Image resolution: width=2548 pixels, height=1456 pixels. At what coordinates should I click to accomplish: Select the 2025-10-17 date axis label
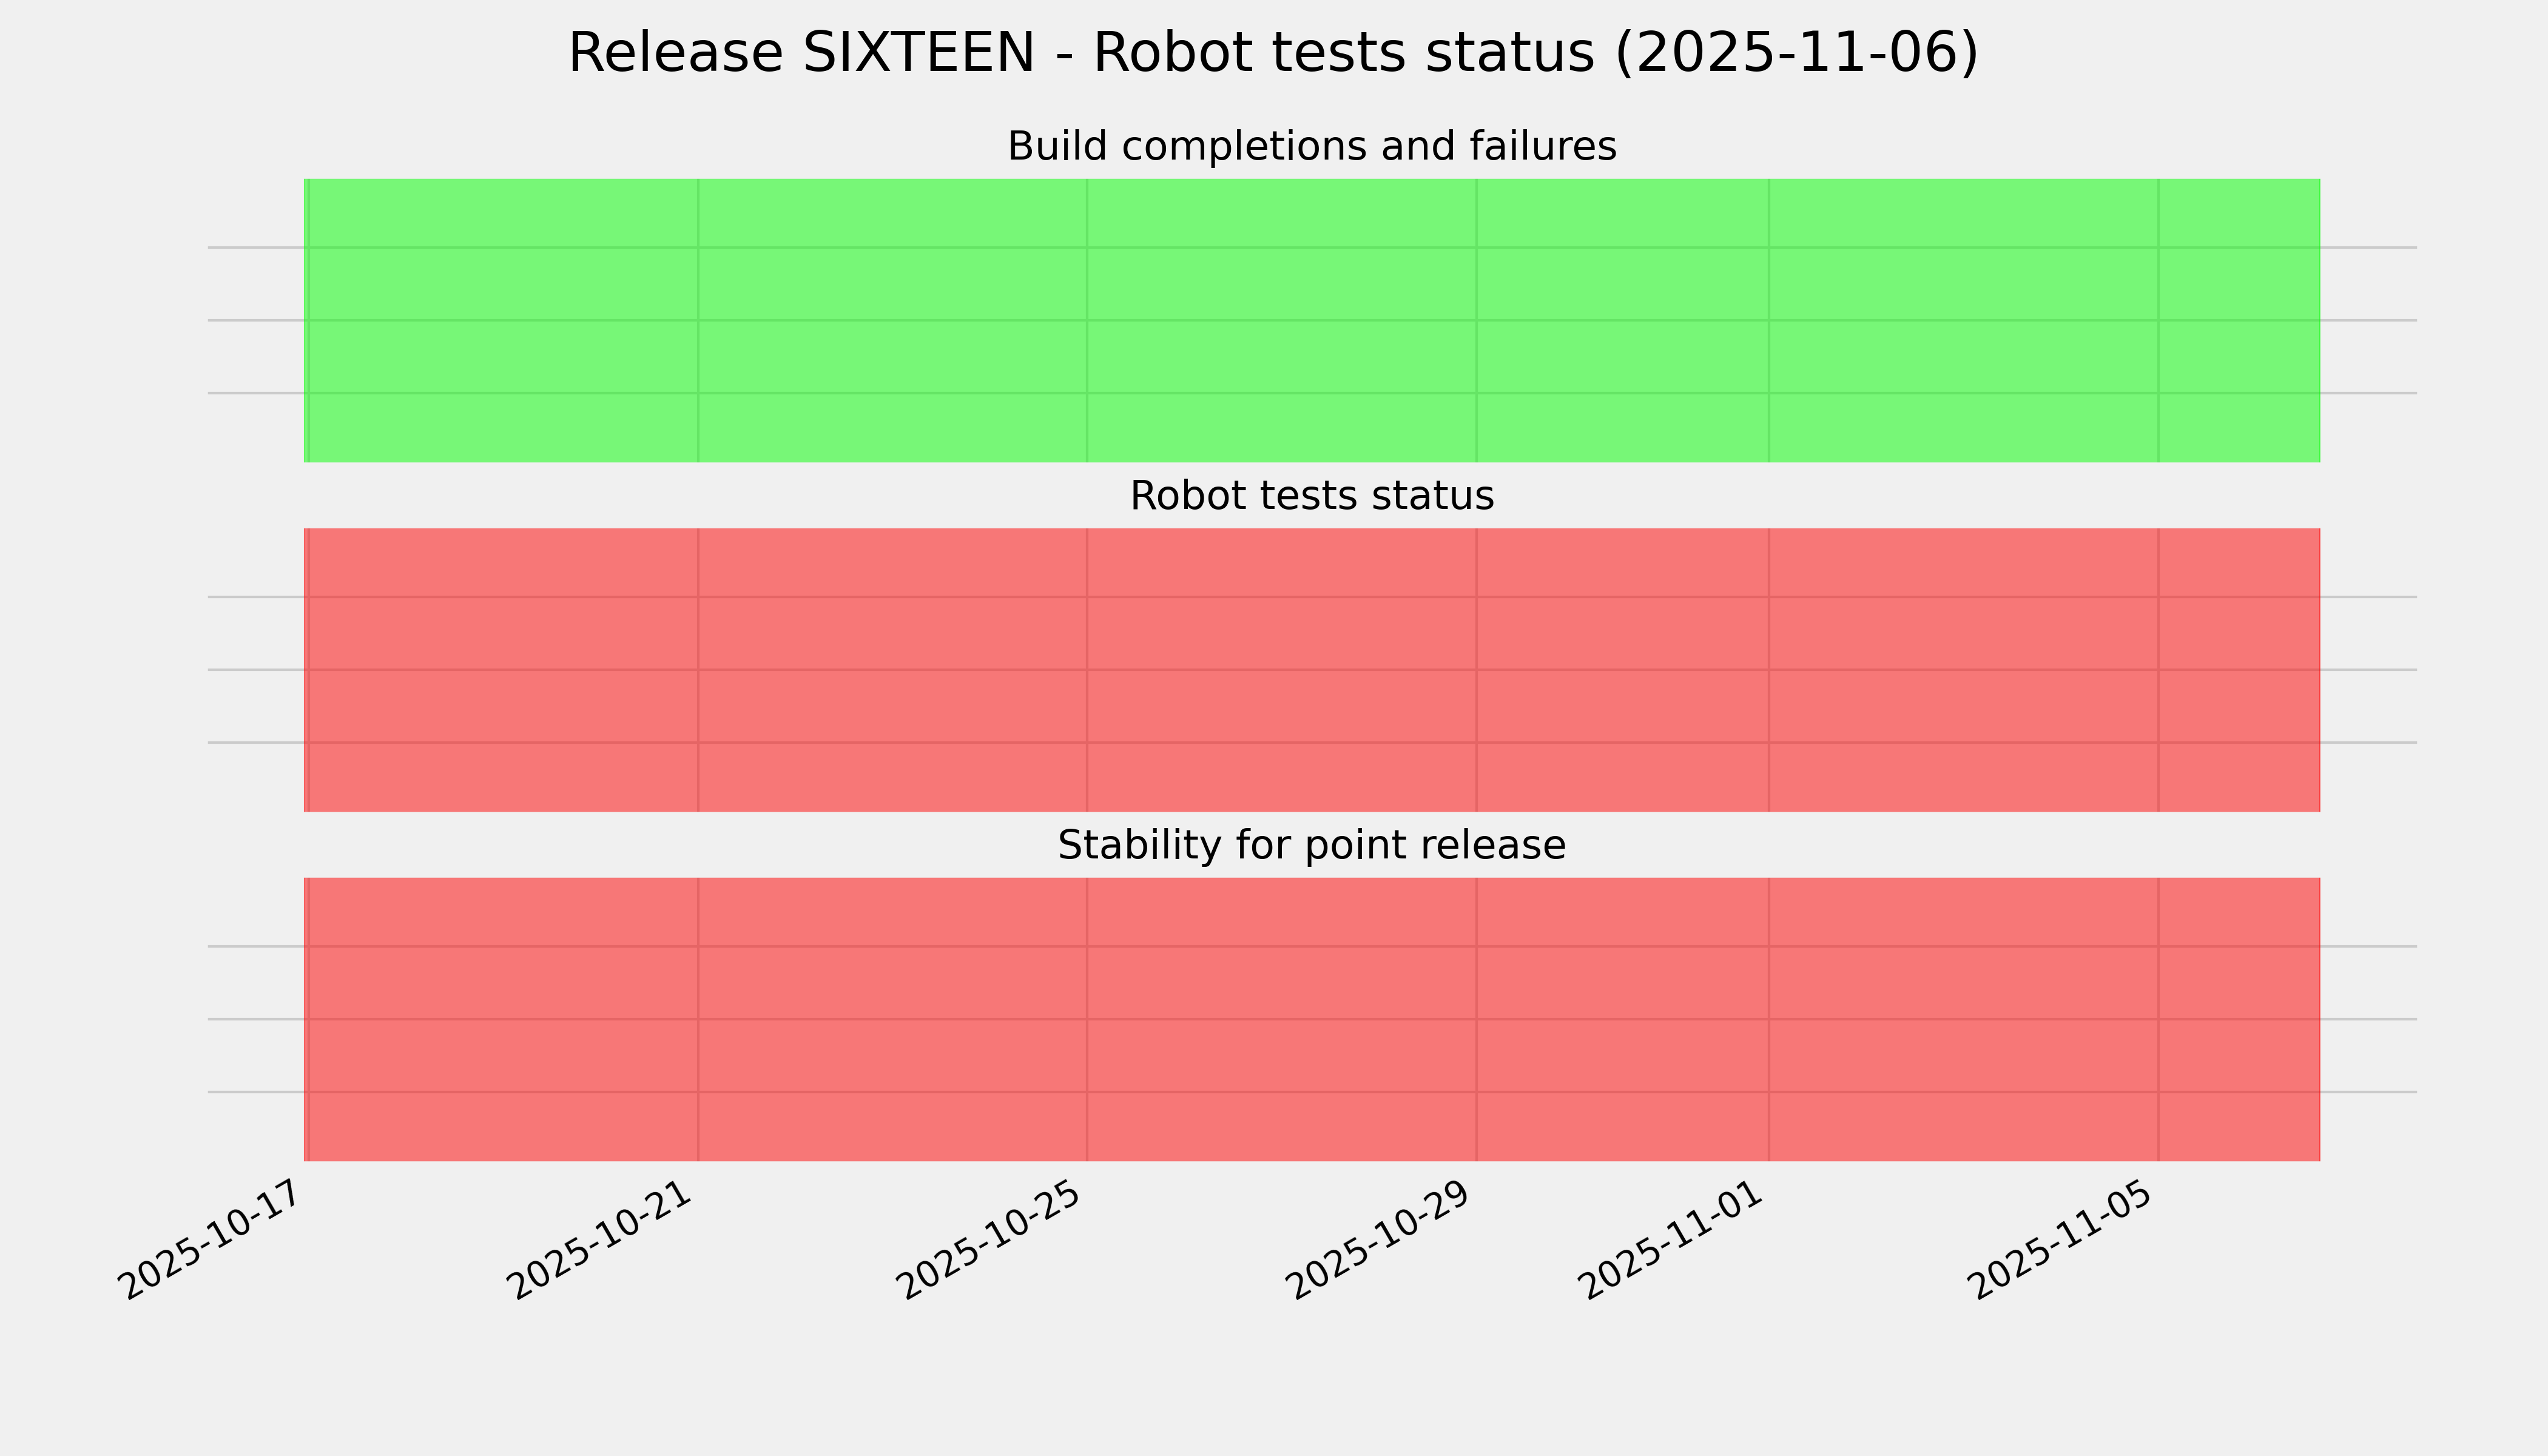coord(210,1242)
